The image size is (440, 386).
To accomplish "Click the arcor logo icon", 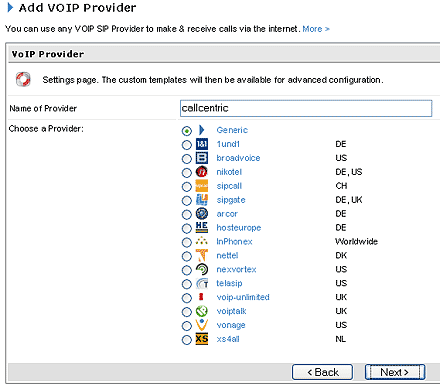I will point(202,214).
